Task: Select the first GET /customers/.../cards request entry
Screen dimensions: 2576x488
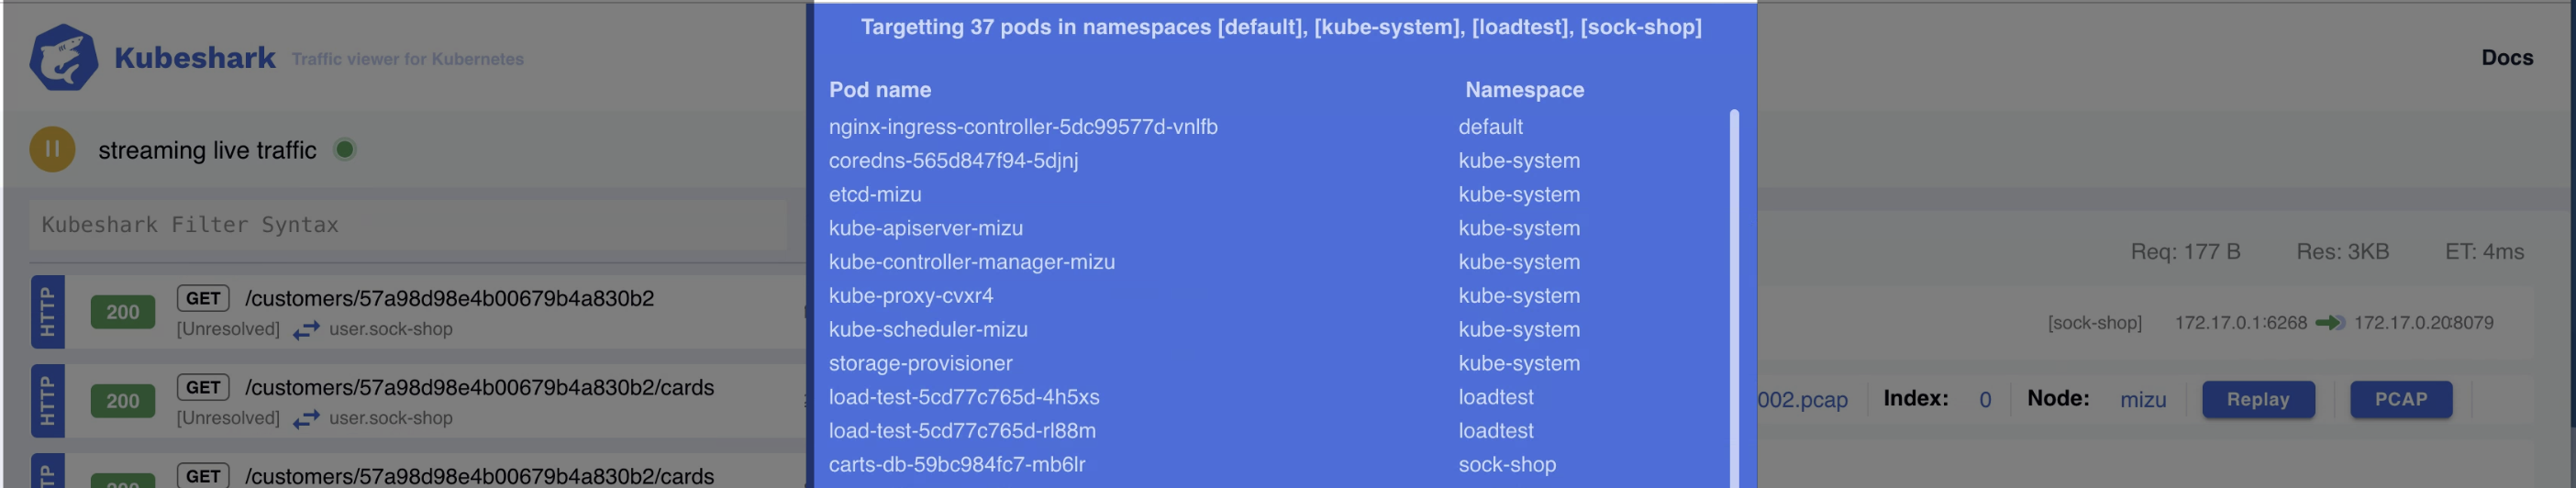Action: coord(479,388)
